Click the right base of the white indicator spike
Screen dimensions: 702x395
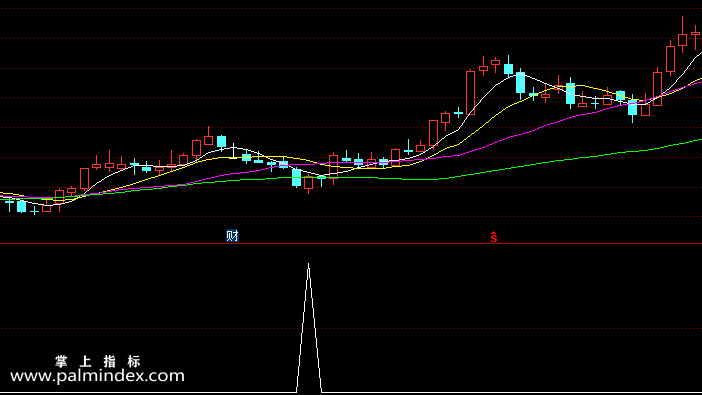(x=321, y=392)
